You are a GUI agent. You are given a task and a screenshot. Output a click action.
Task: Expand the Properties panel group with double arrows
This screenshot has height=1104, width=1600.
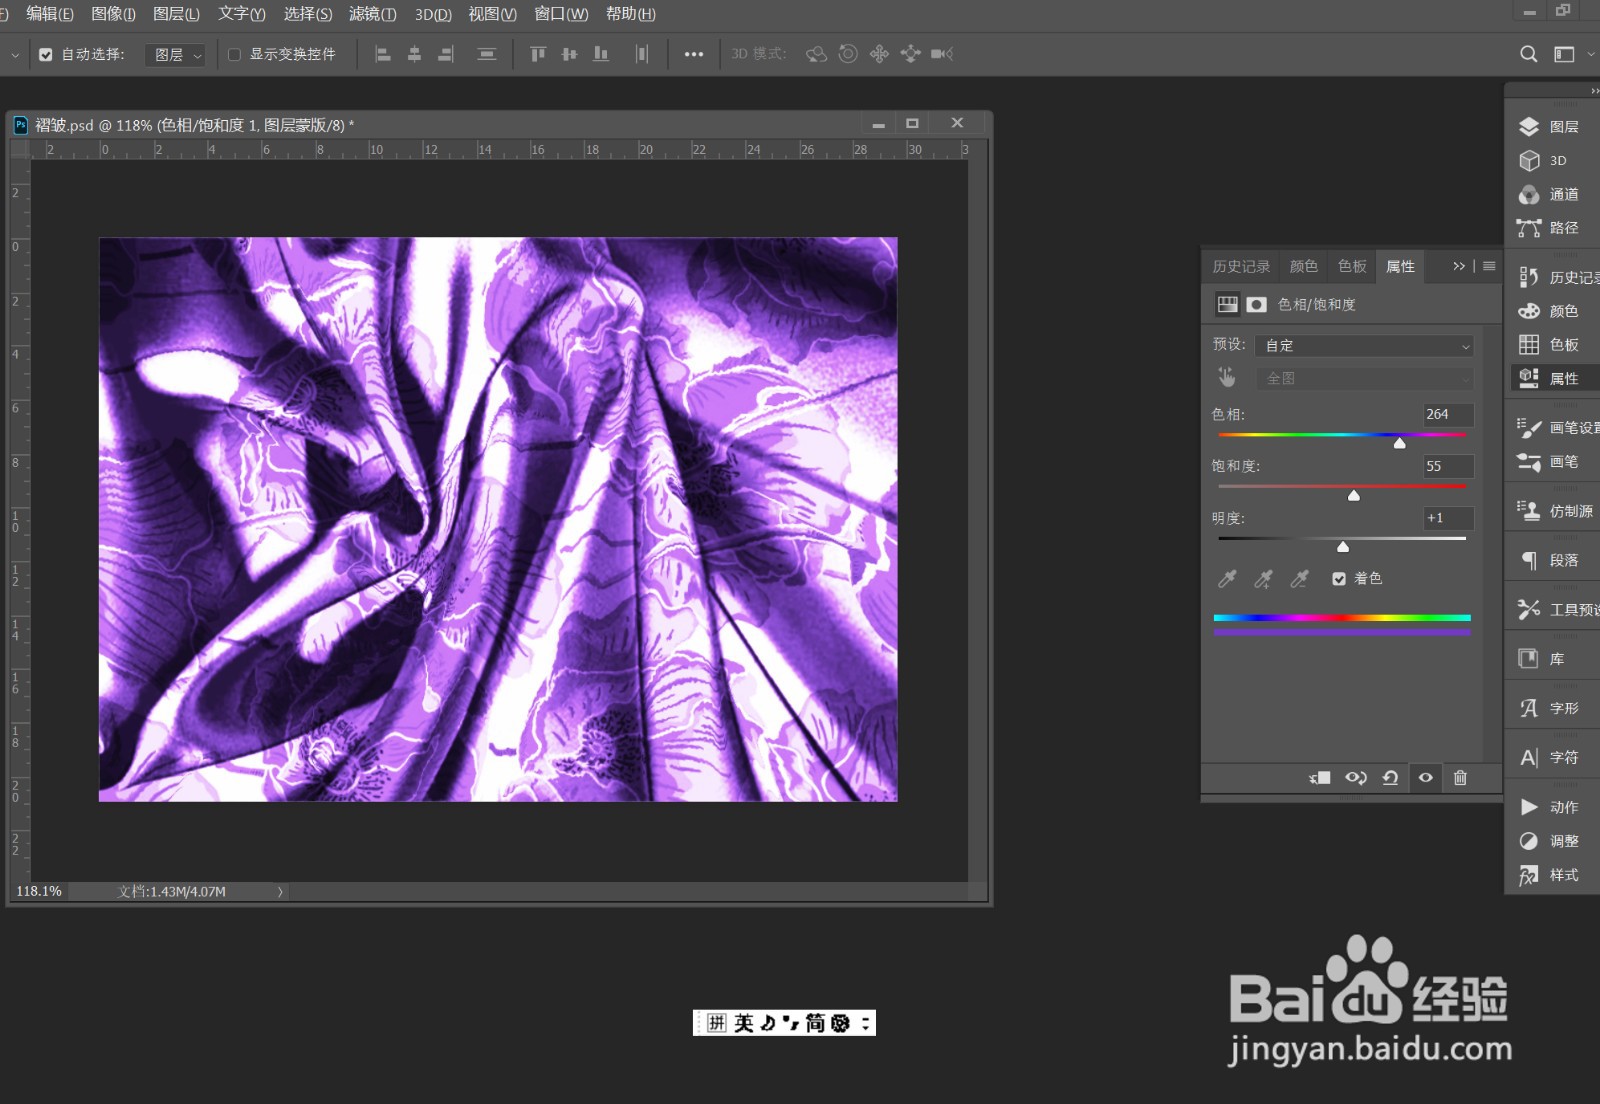(1459, 266)
